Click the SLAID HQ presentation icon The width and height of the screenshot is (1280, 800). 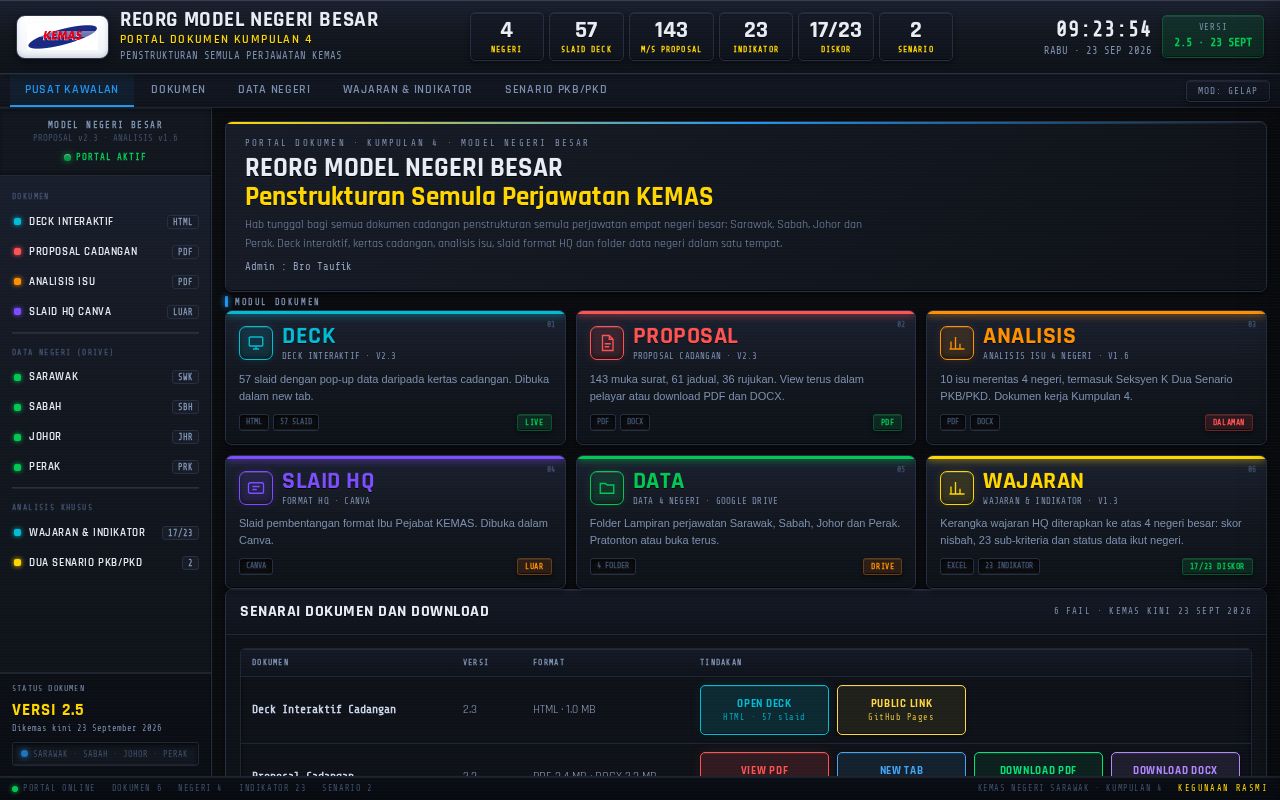pyautogui.click(x=256, y=488)
